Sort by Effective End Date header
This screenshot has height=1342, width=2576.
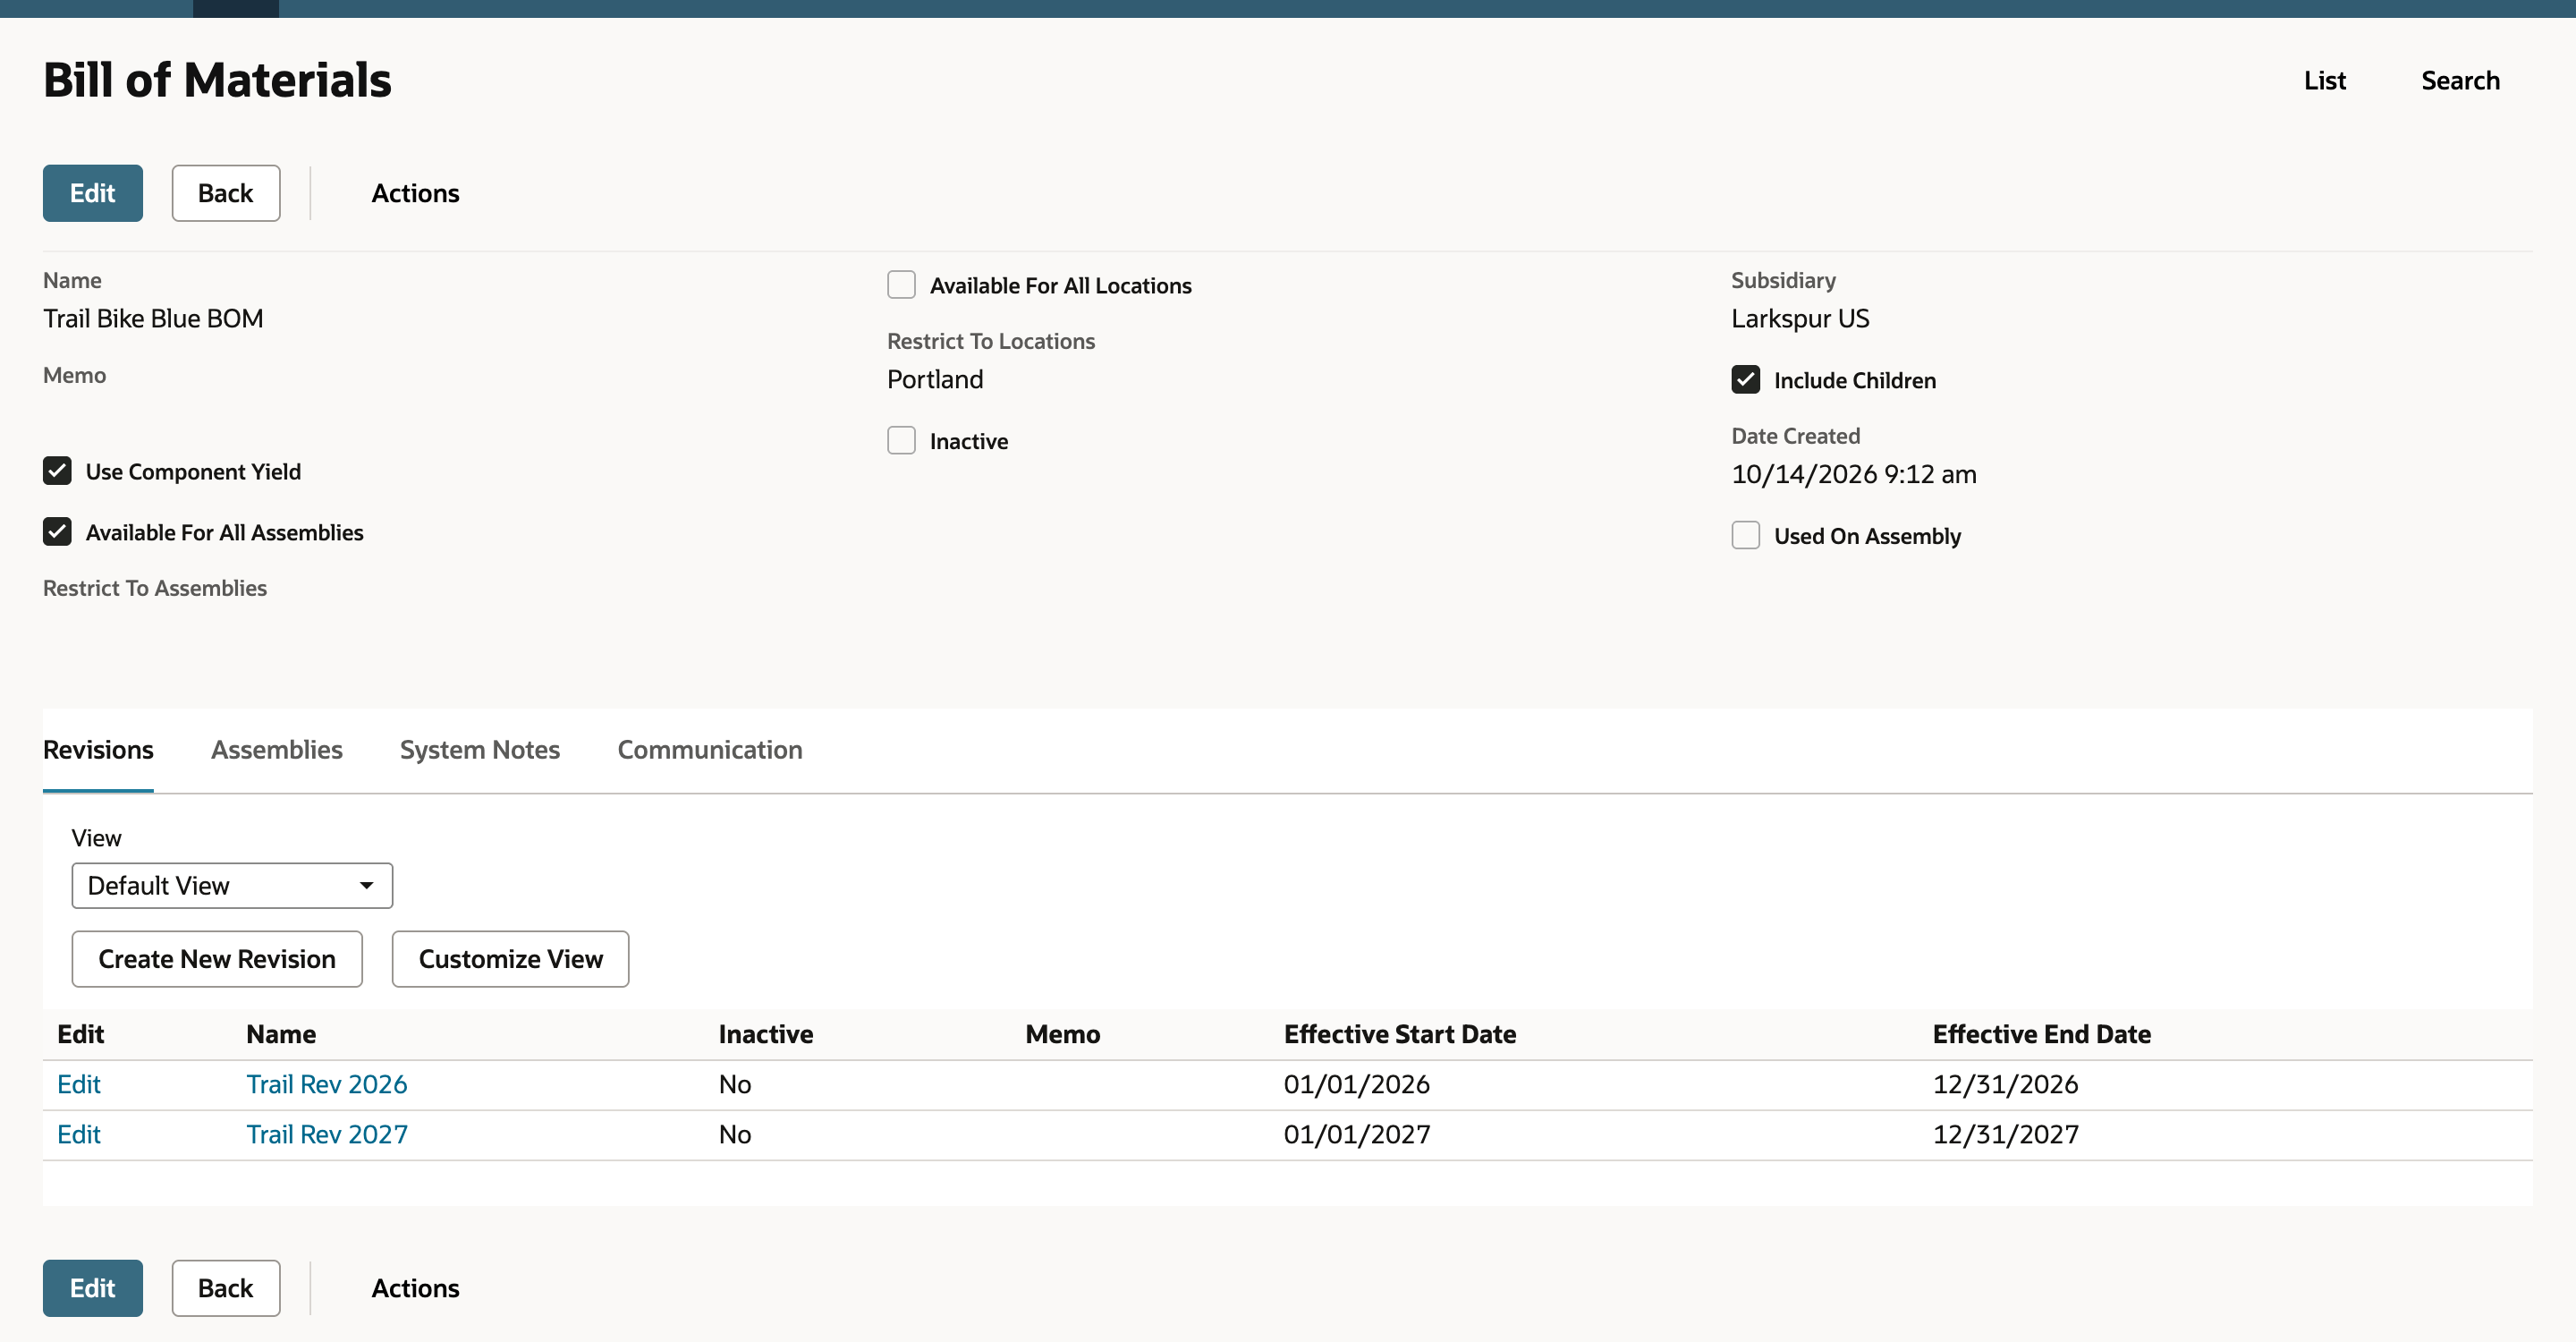coord(2041,1034)
